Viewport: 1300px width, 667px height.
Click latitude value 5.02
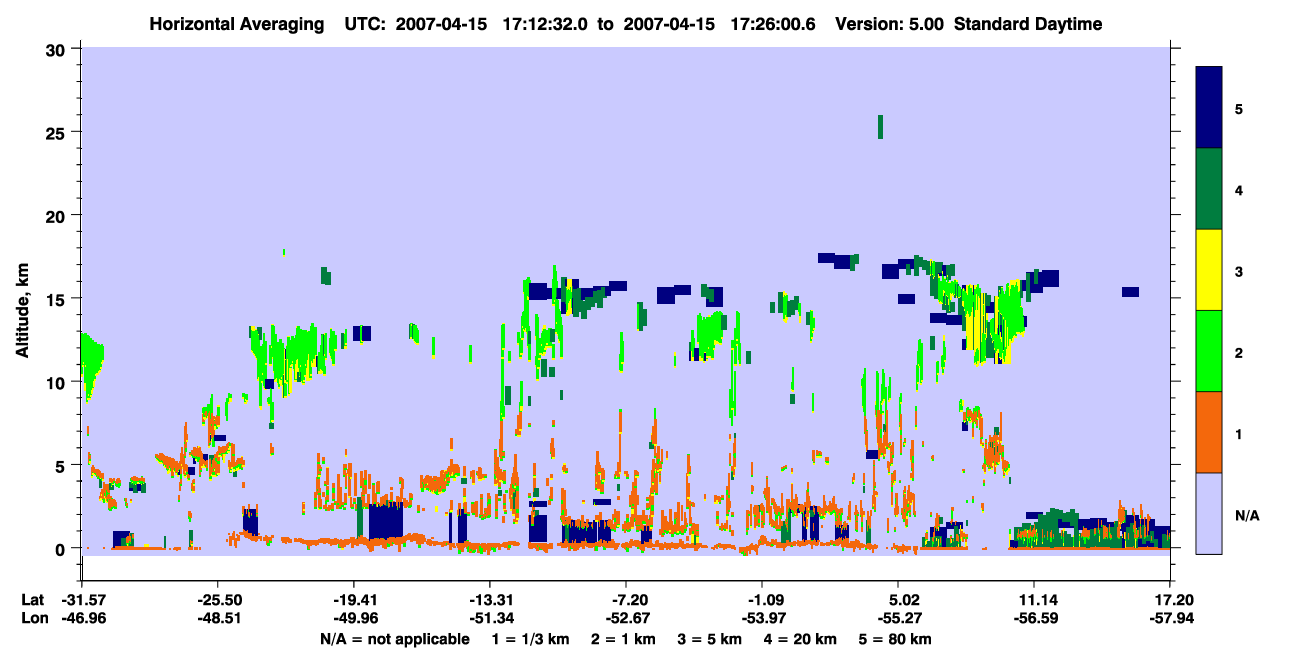point(898,600)
